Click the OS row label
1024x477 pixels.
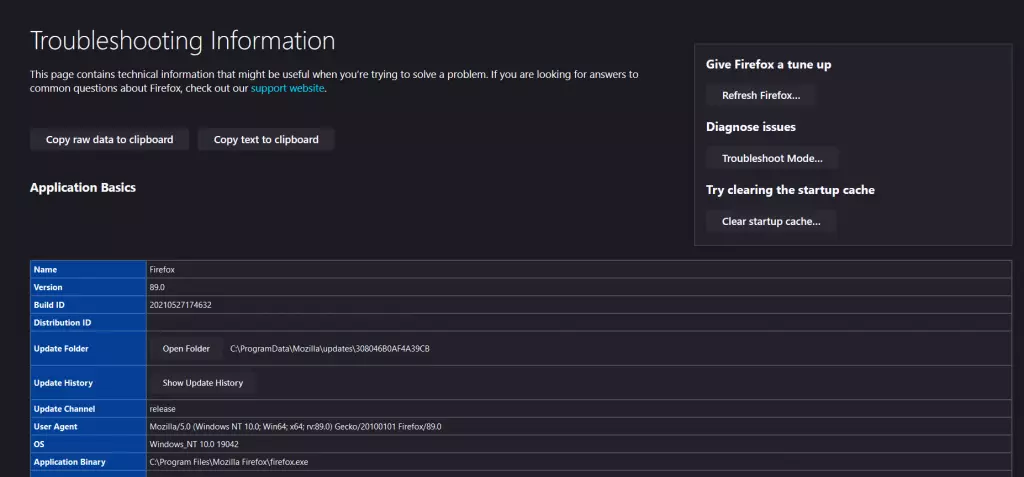pyautogui.click(x=39, y=444)
